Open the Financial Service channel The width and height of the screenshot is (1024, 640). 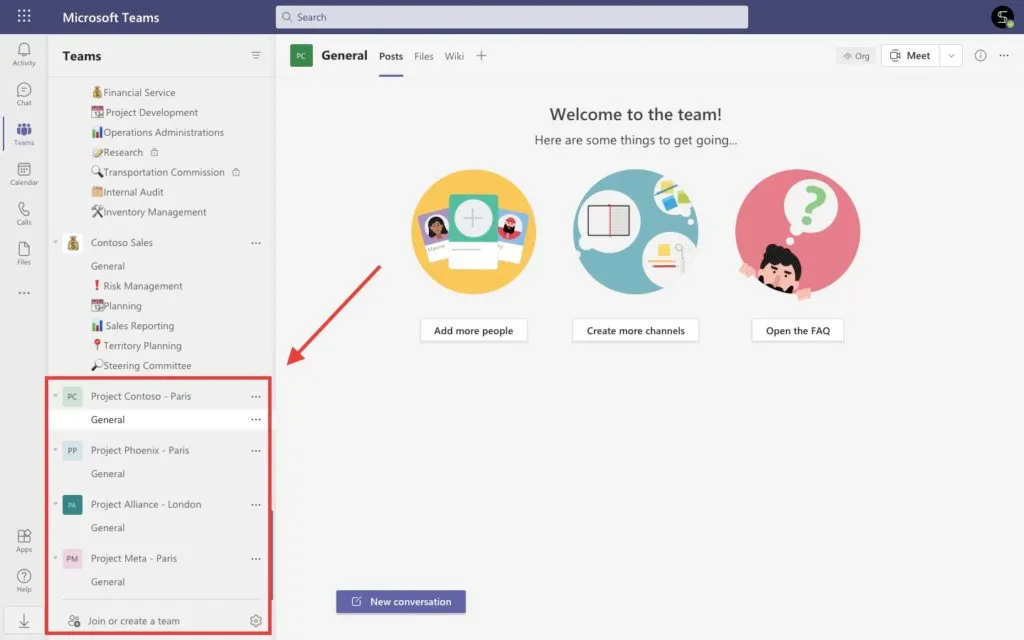pos(133,93)
